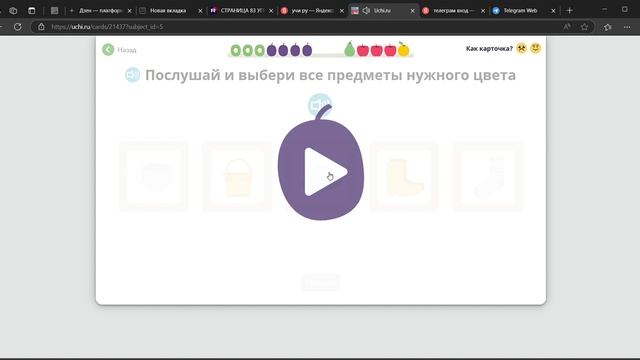Select the first green ring progress marker

tap(236, 50)
